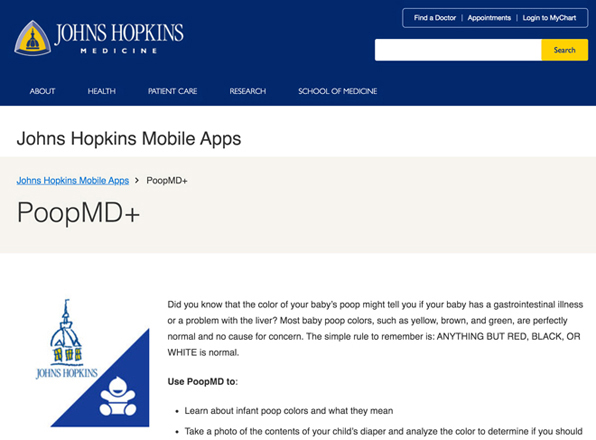Click the baby figure in app logo
Viewport: 596px width, 440px height.
click(118, 396)
